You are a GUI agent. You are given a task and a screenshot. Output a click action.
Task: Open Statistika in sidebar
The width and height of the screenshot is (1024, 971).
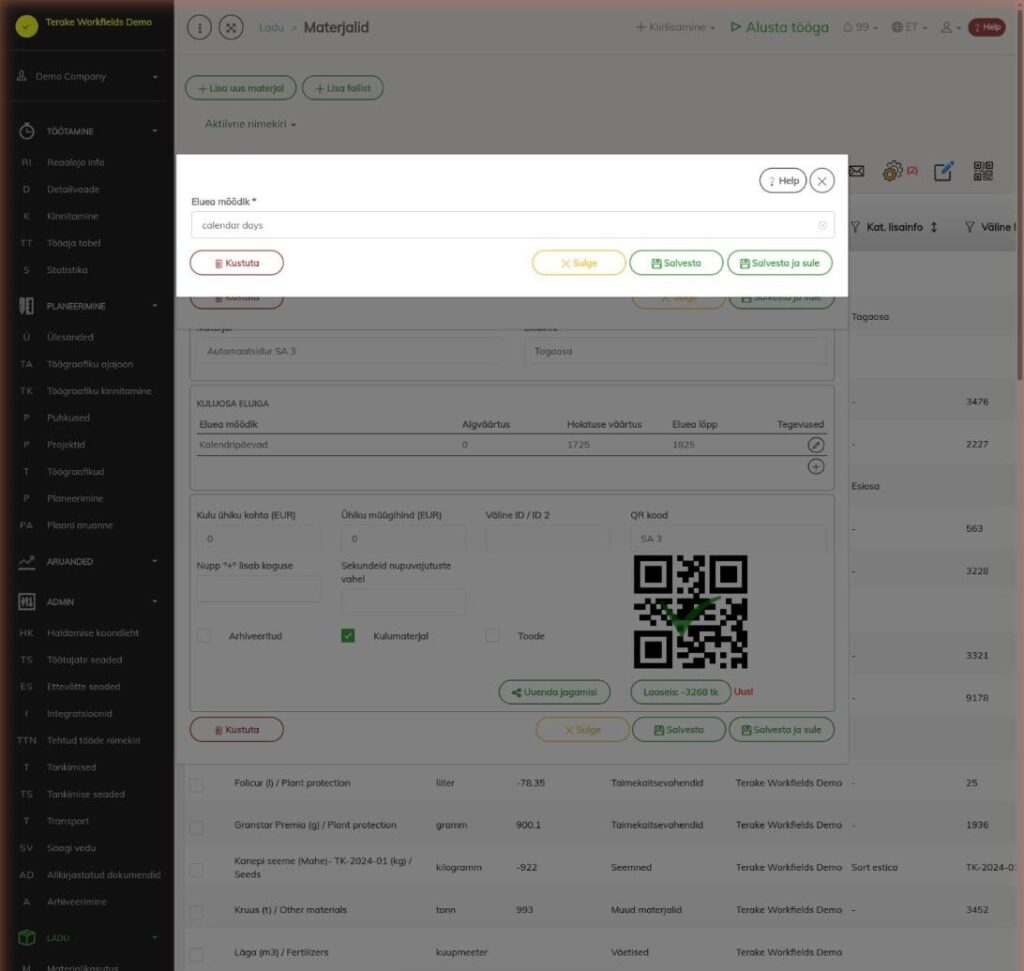[67, 270]
